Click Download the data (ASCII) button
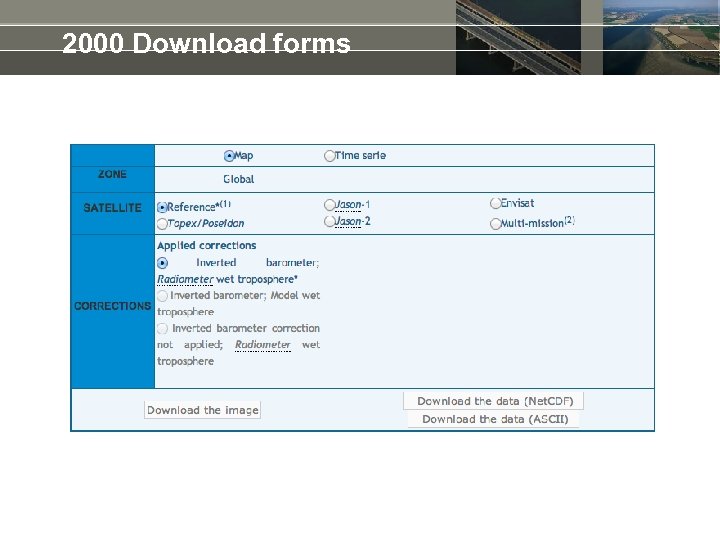The image size is (720, 540). (x=494, y=419)
